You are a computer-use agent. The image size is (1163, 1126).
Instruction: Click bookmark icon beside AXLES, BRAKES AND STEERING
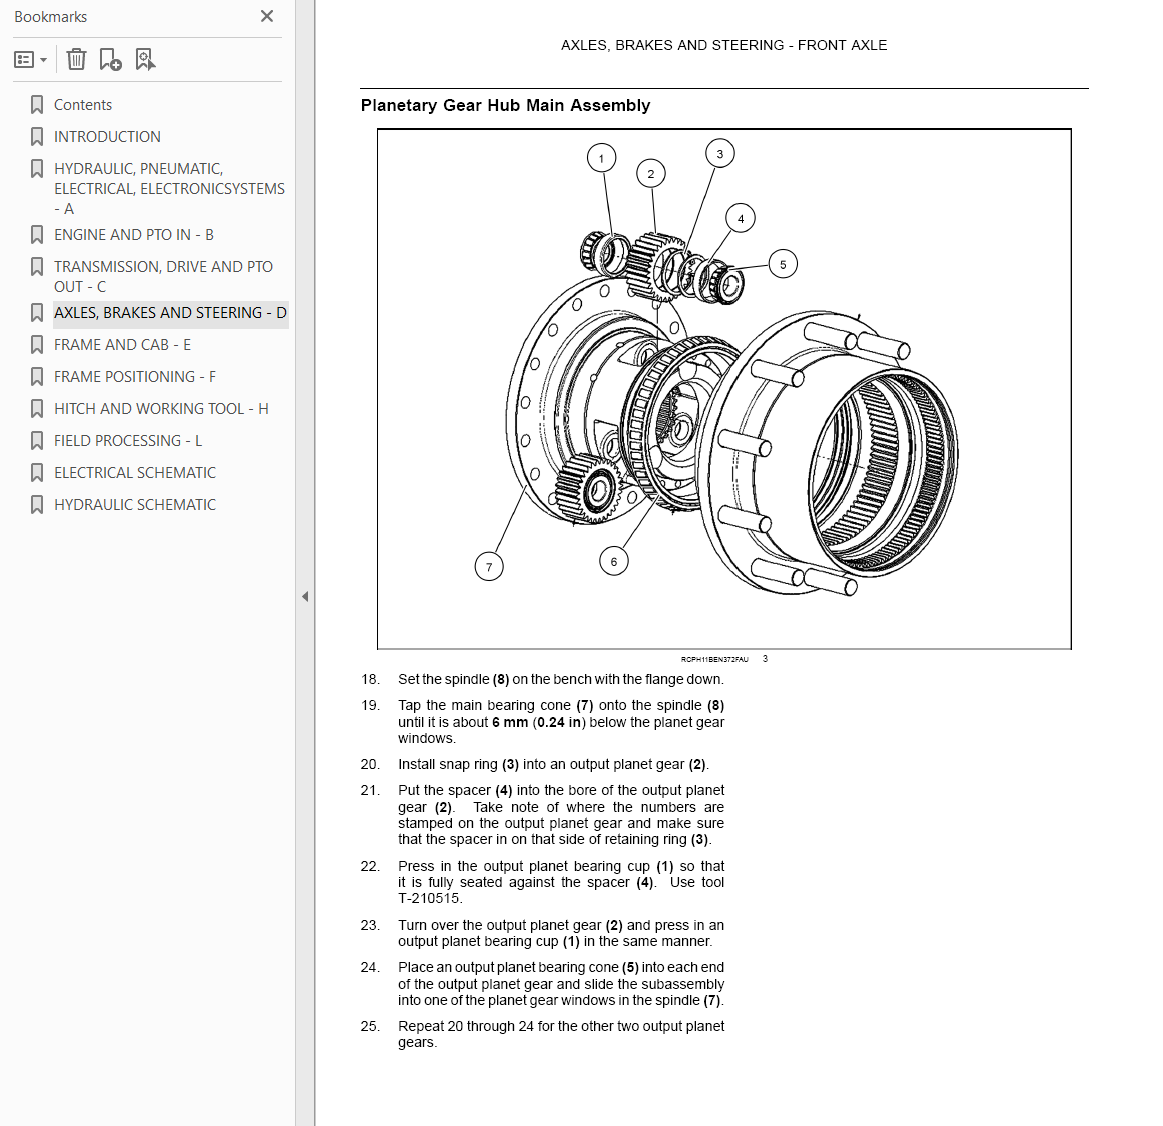[x=36, y=313]
